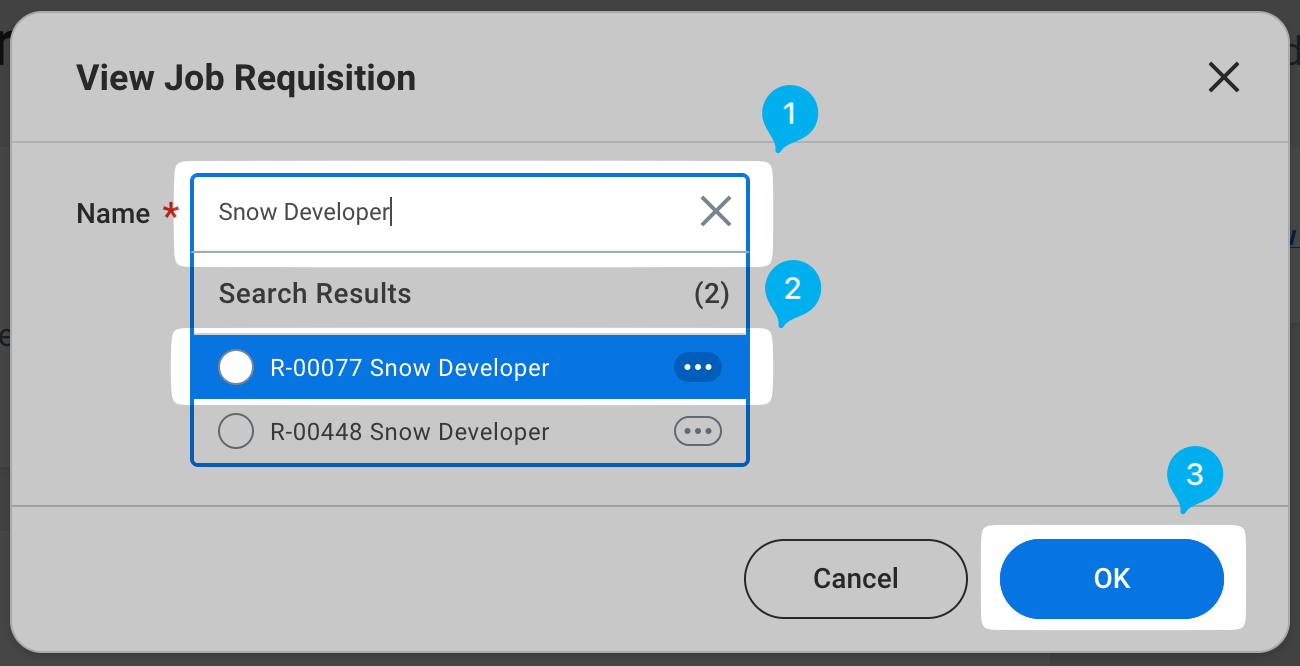Image resolution: width=1300 pixels, height=666 pixels.
Task: Choose the R-00077 Snow Developer result text
Action: point(410,368)
